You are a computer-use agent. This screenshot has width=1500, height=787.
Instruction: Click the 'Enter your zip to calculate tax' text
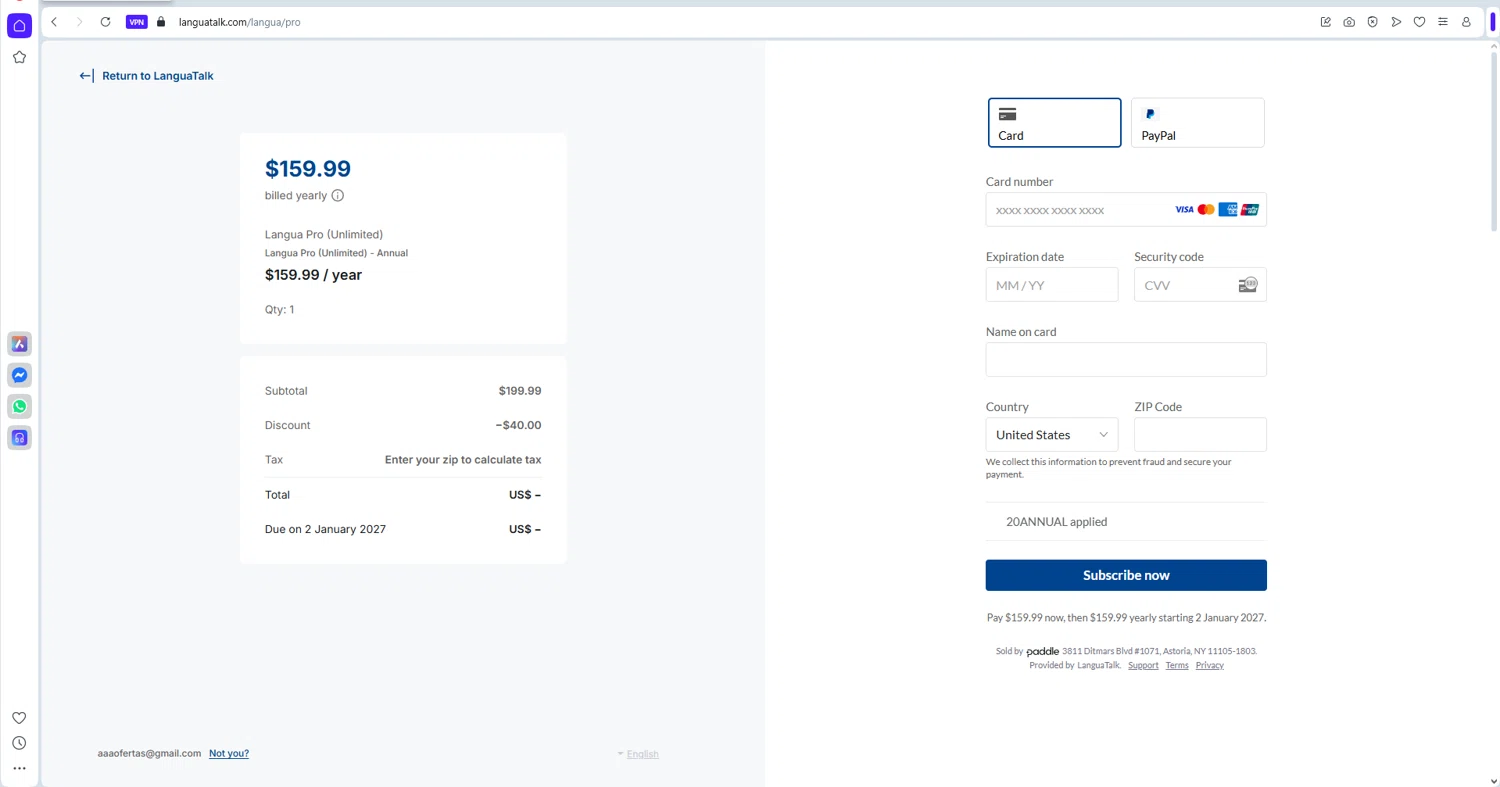point(463,460)
